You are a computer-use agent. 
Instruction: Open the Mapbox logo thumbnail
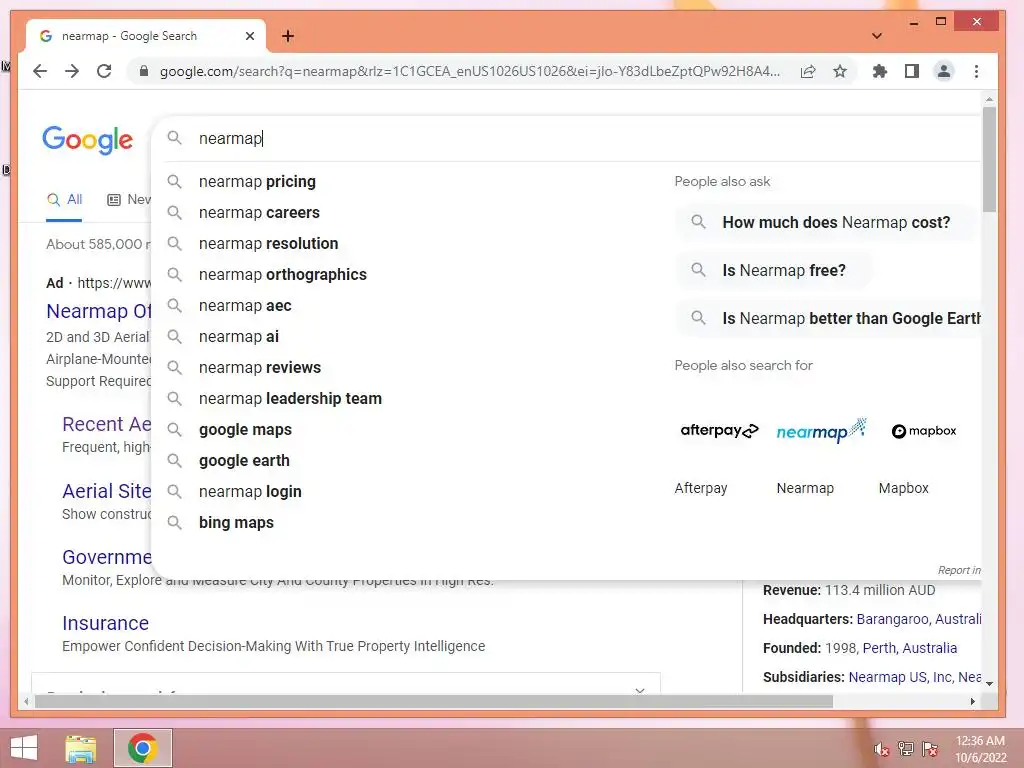tap(923, 431)
